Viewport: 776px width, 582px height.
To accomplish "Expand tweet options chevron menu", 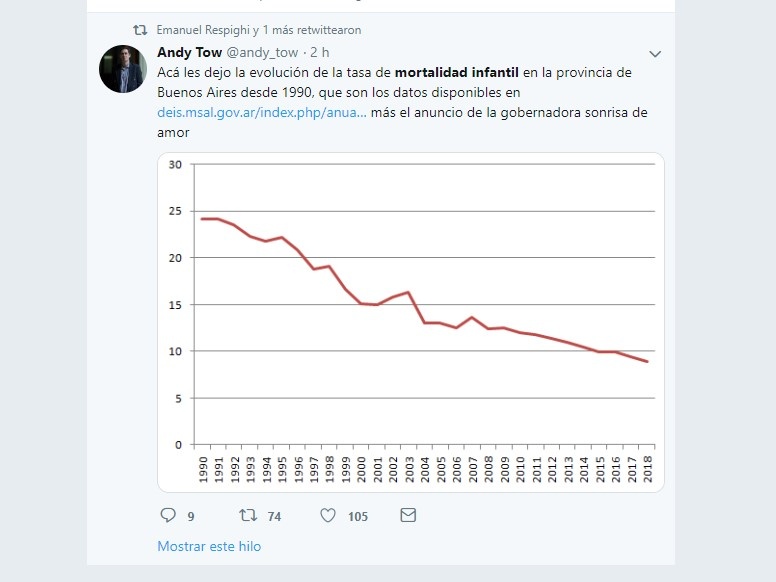I will (655, 54).
